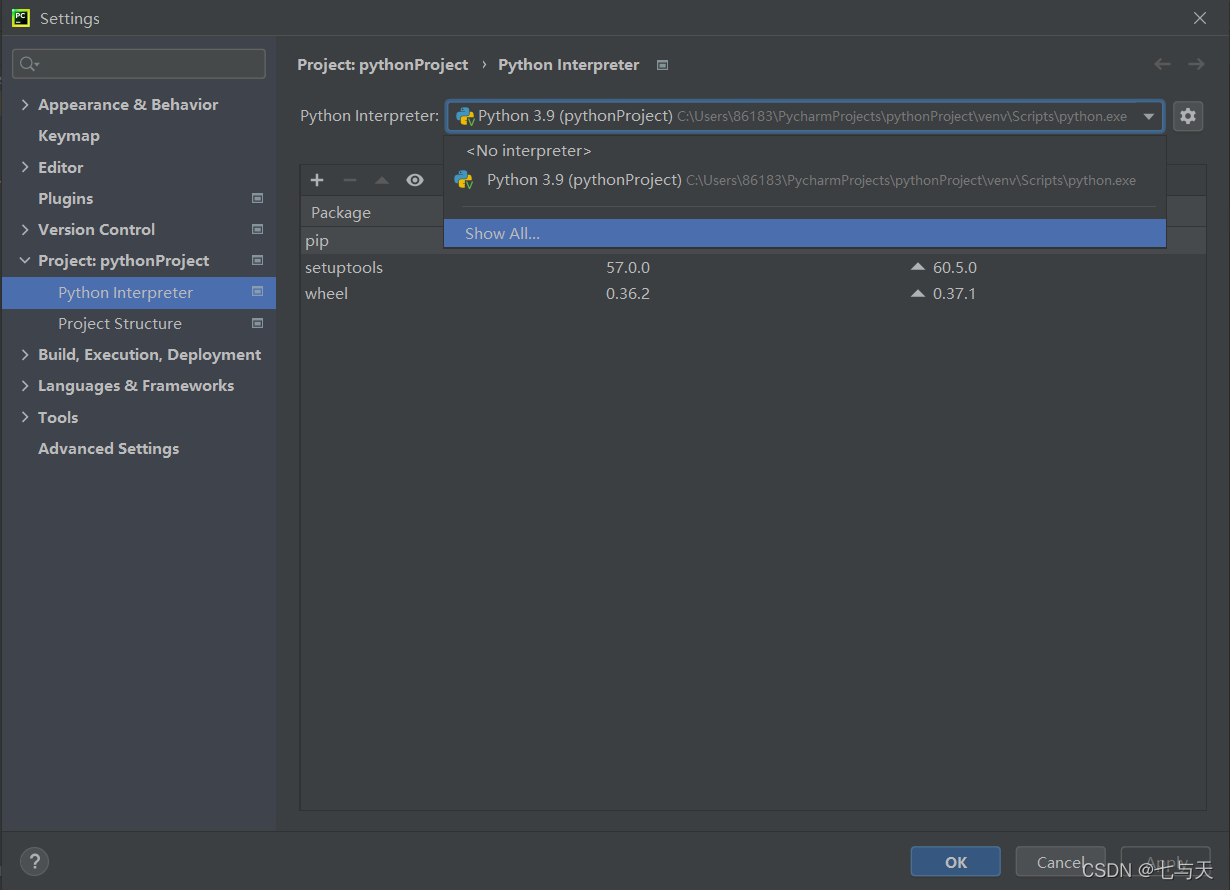
Task: Open Advanced Settings page
Action: point(109,448)
